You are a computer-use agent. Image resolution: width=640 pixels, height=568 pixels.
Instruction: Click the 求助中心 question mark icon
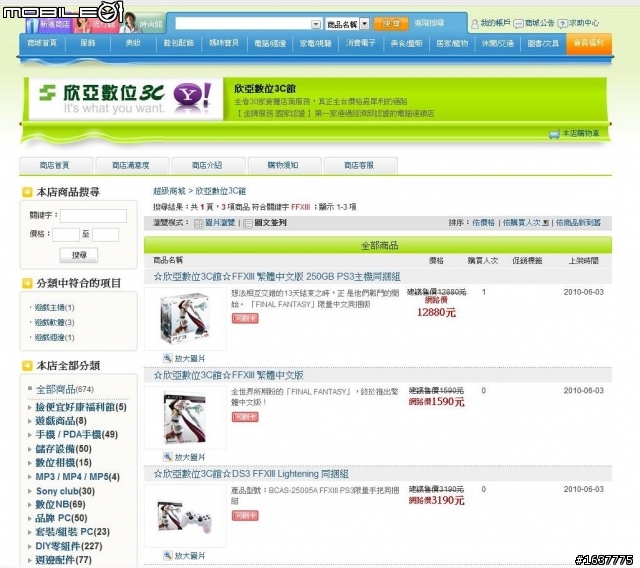(562, 24)
